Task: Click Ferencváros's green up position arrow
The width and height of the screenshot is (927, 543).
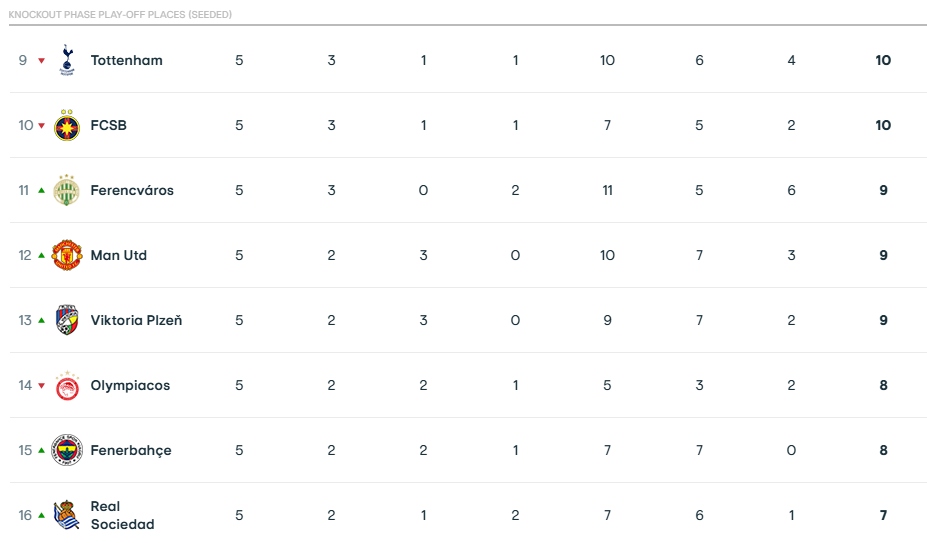Action: pos(41,190)
